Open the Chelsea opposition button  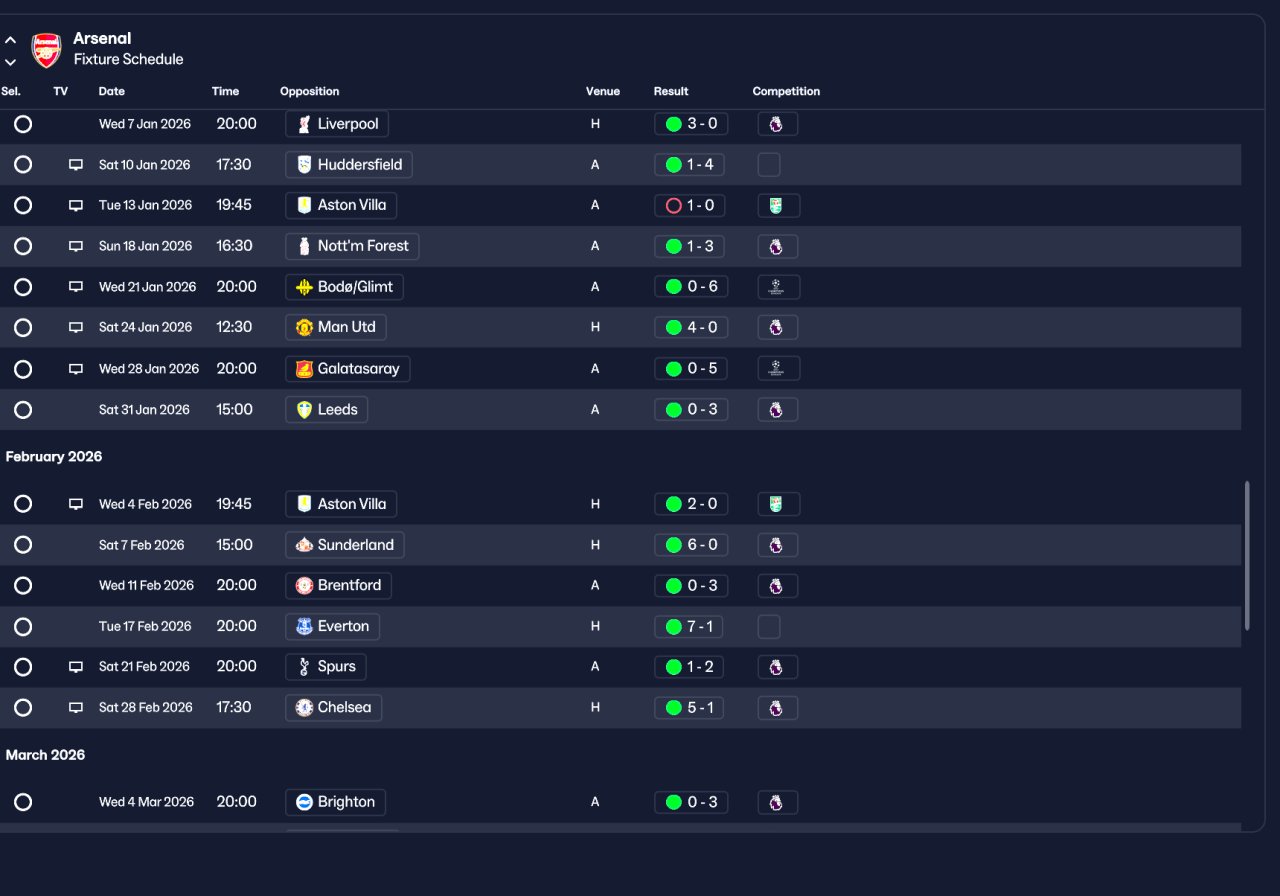click(333, 708)
